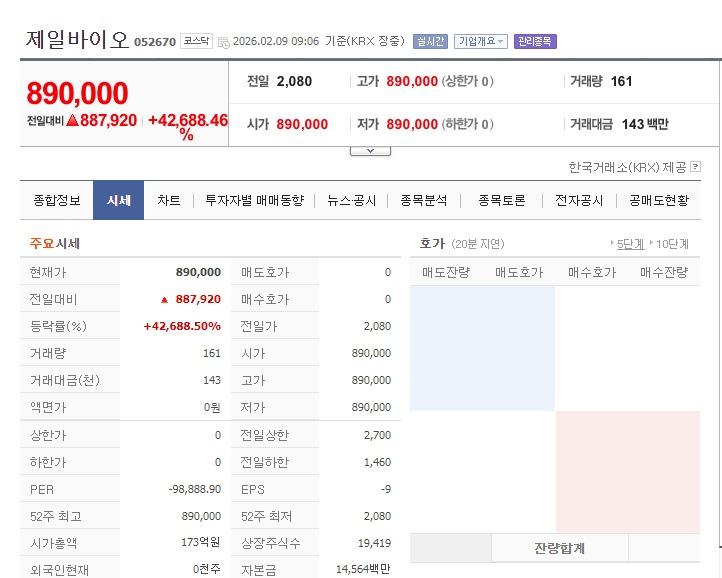
Task: Select the 5단계 order book view
Action: click(630, 244)
